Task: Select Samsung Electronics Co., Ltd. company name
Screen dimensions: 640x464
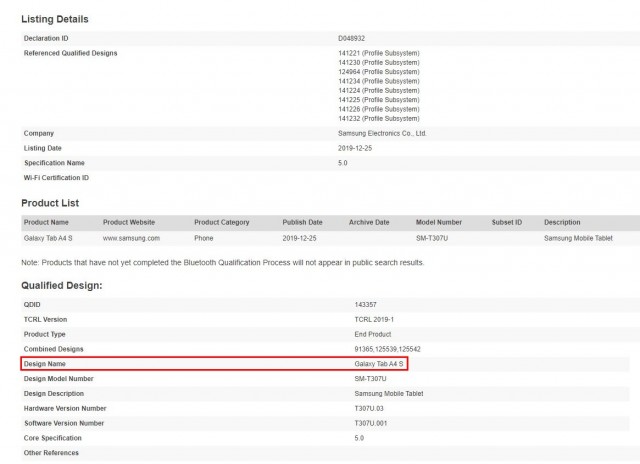Action: point(397,133)
